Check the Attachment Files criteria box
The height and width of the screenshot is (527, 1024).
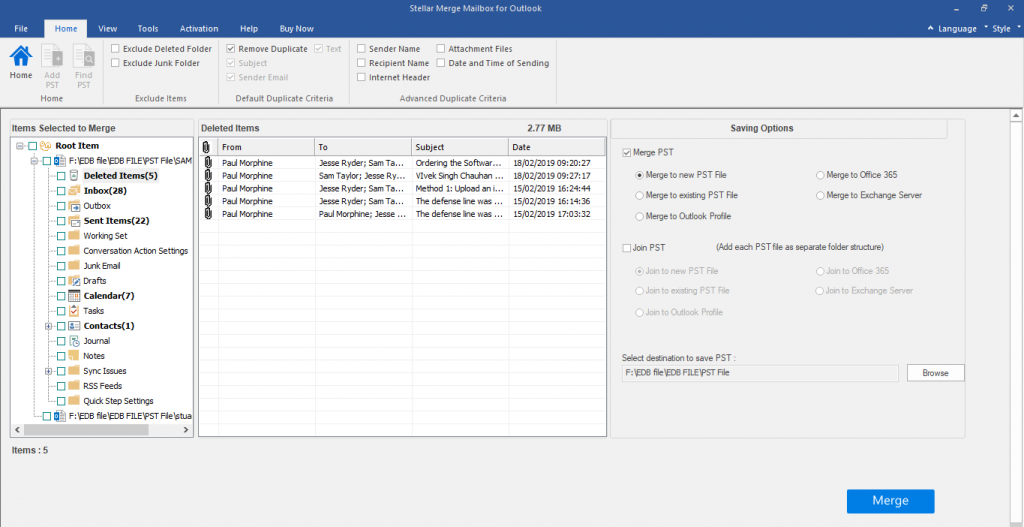(441, 49)
